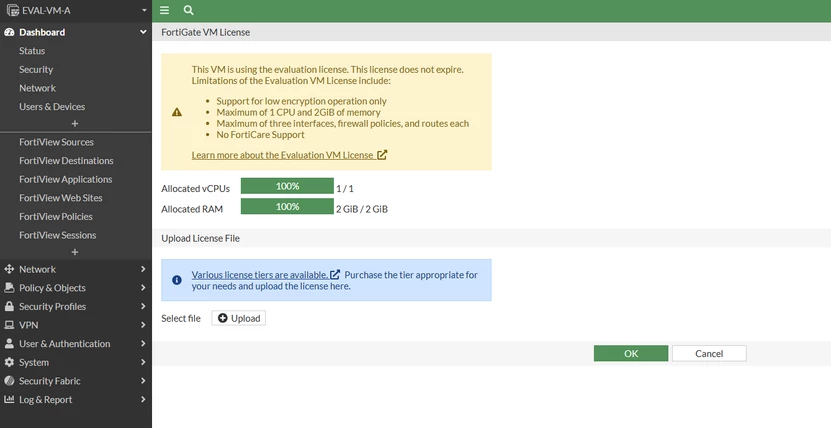Confirm with the OK button
Viewport: 831px width, 428px height.
coord(631,353)
